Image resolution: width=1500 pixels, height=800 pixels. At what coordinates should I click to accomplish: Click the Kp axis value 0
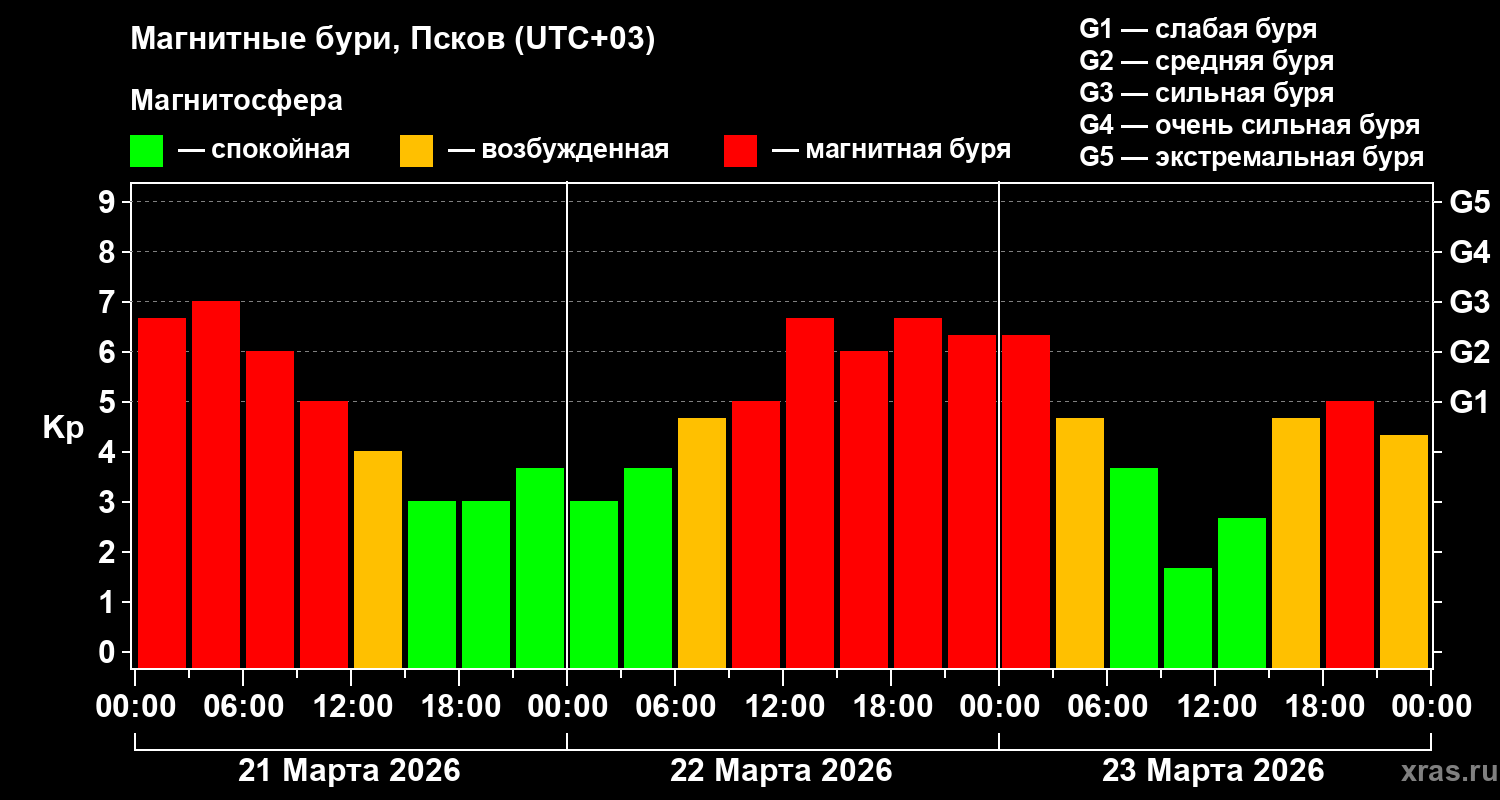point(107,652)
